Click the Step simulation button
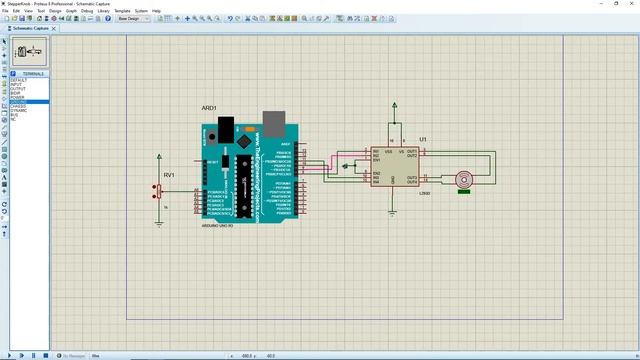The image size is (640, 360). coord(22,356)
